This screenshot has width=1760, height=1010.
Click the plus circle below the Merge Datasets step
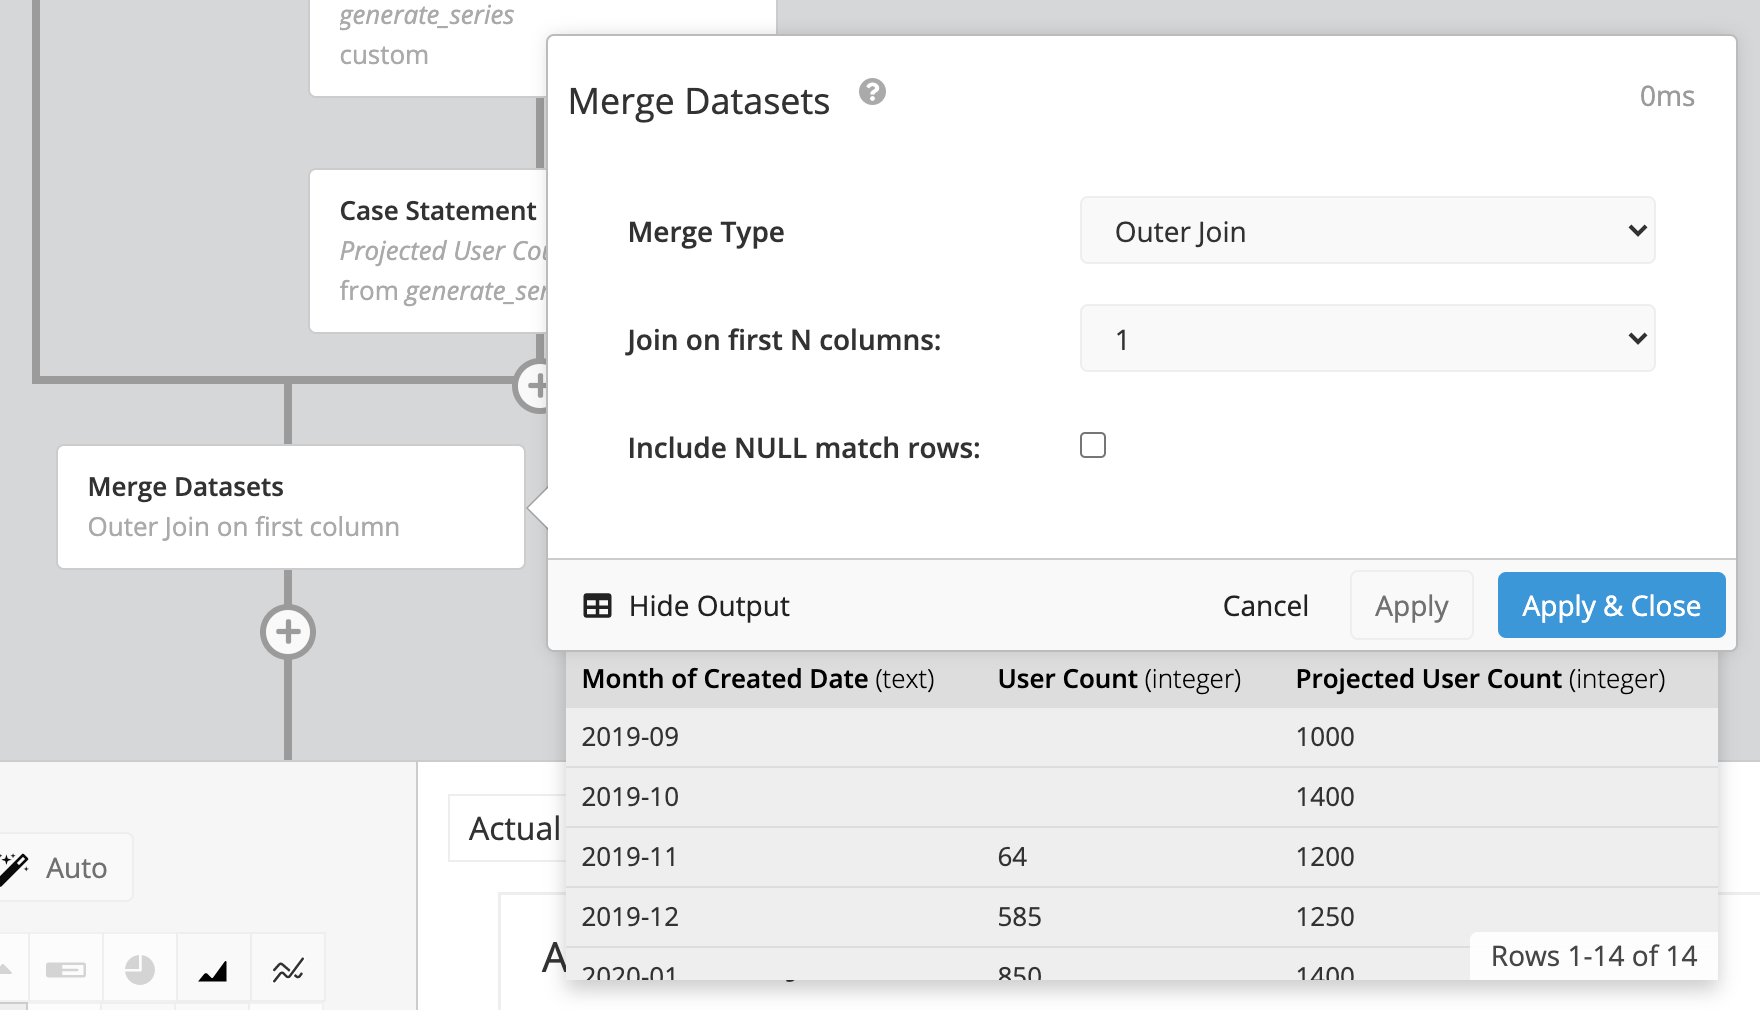(288, 632)
